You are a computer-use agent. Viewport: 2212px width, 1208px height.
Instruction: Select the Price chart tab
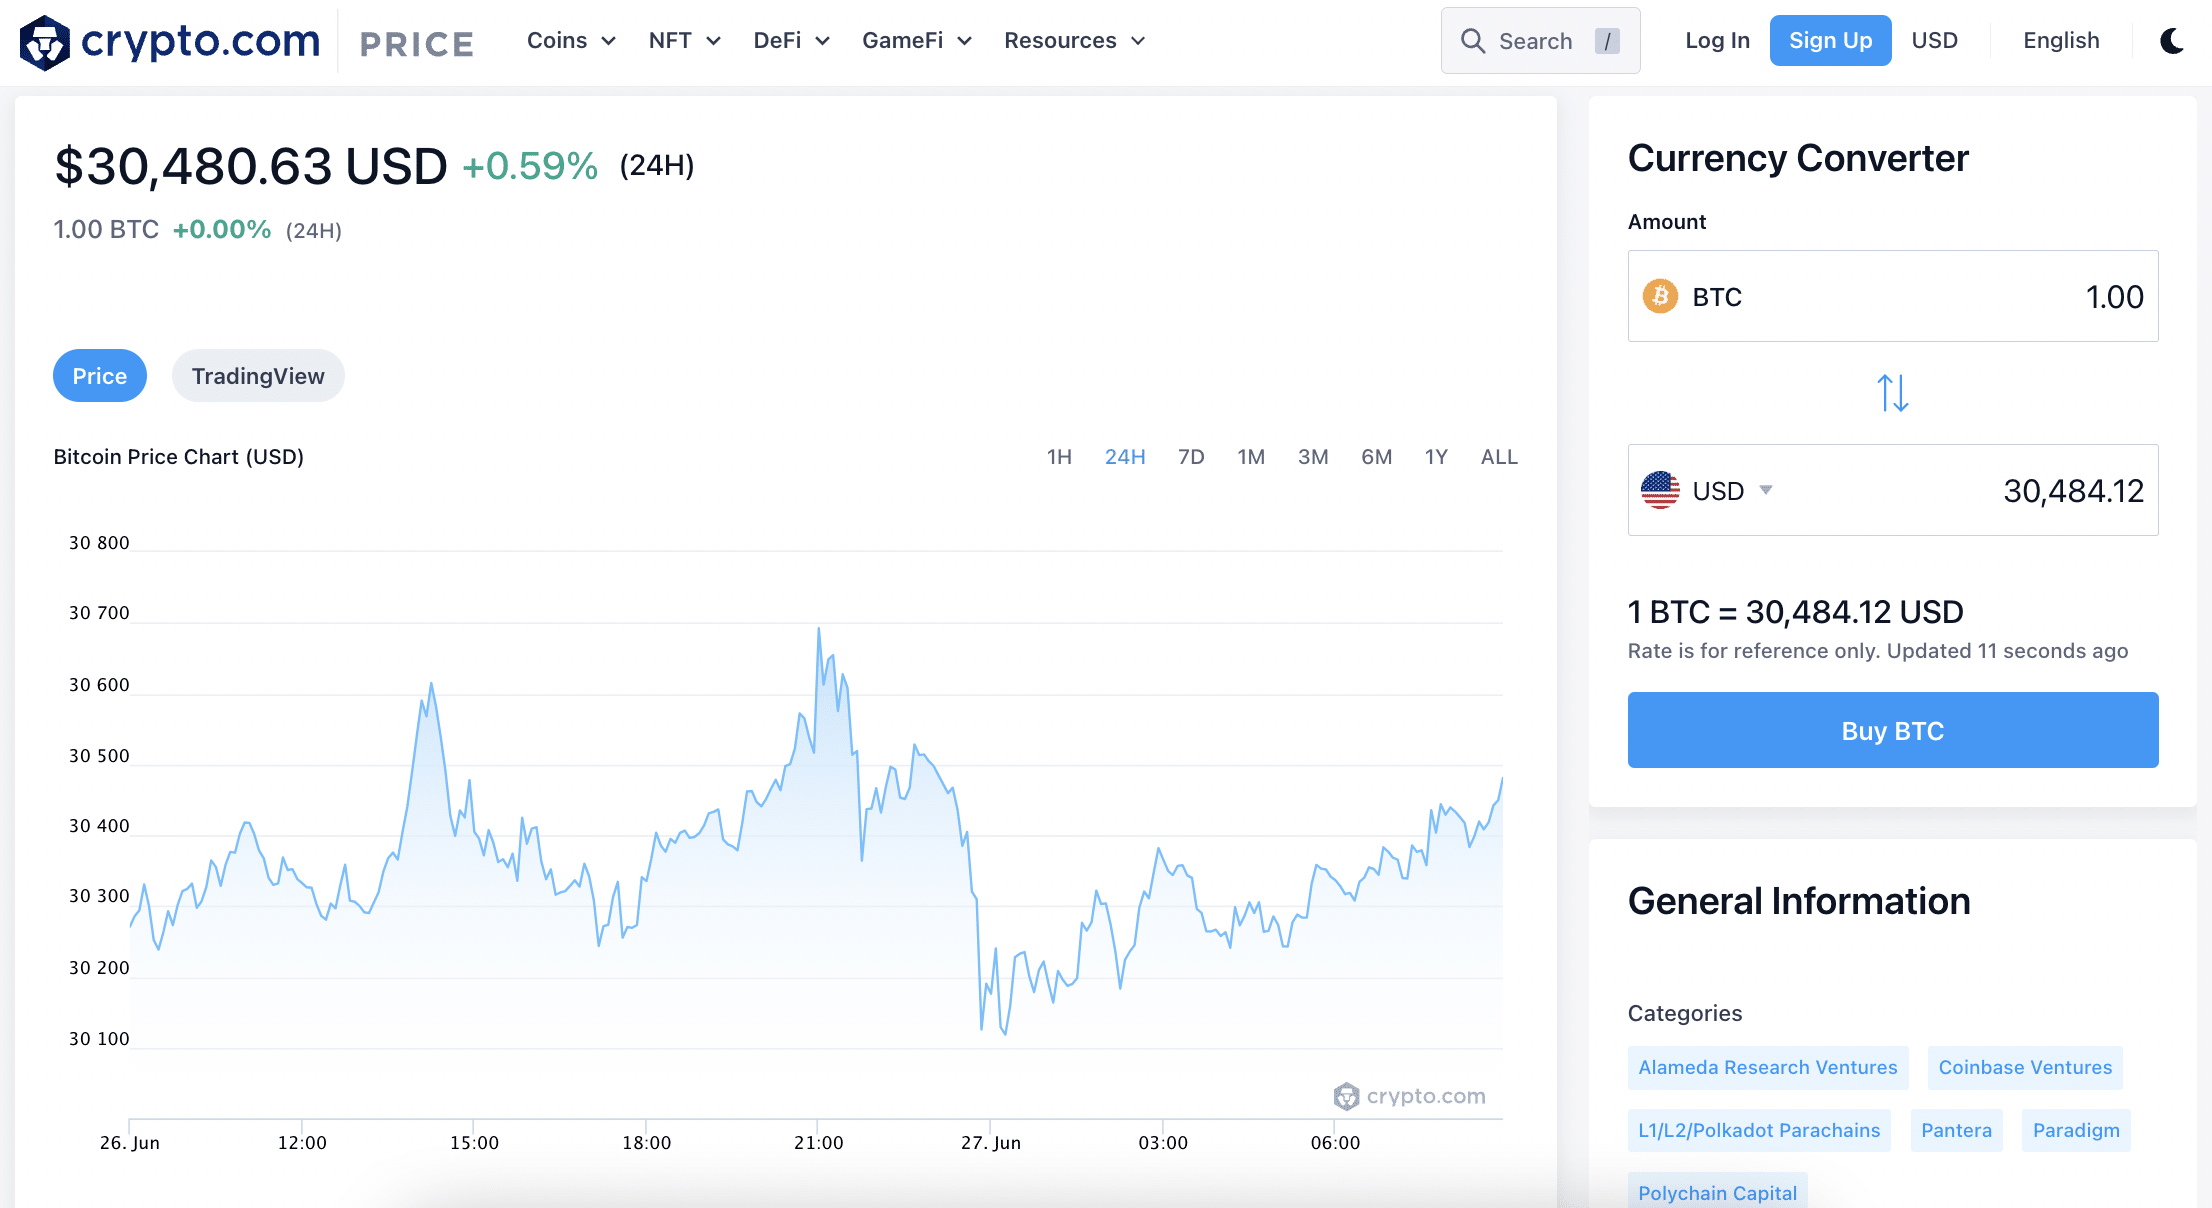click(100, 376)
